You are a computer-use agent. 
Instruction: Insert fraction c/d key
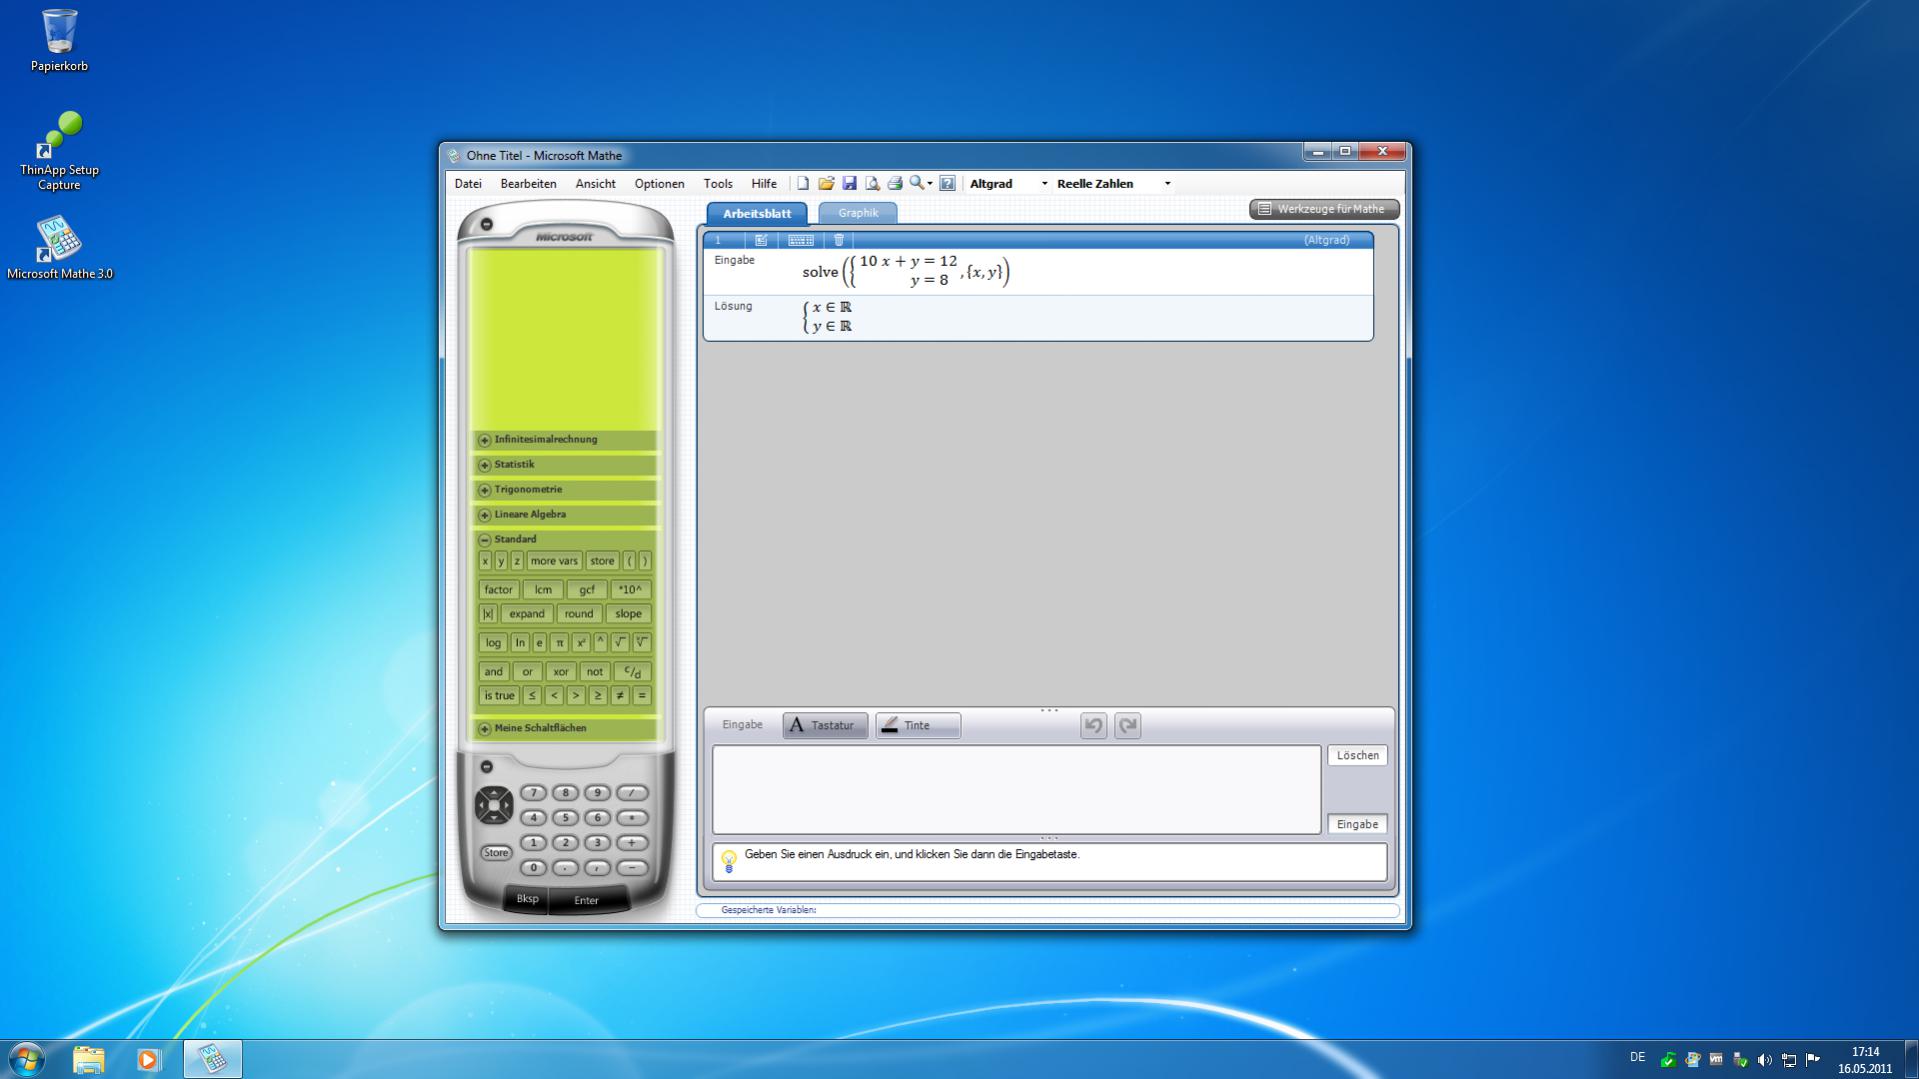[x=632, y=672]
